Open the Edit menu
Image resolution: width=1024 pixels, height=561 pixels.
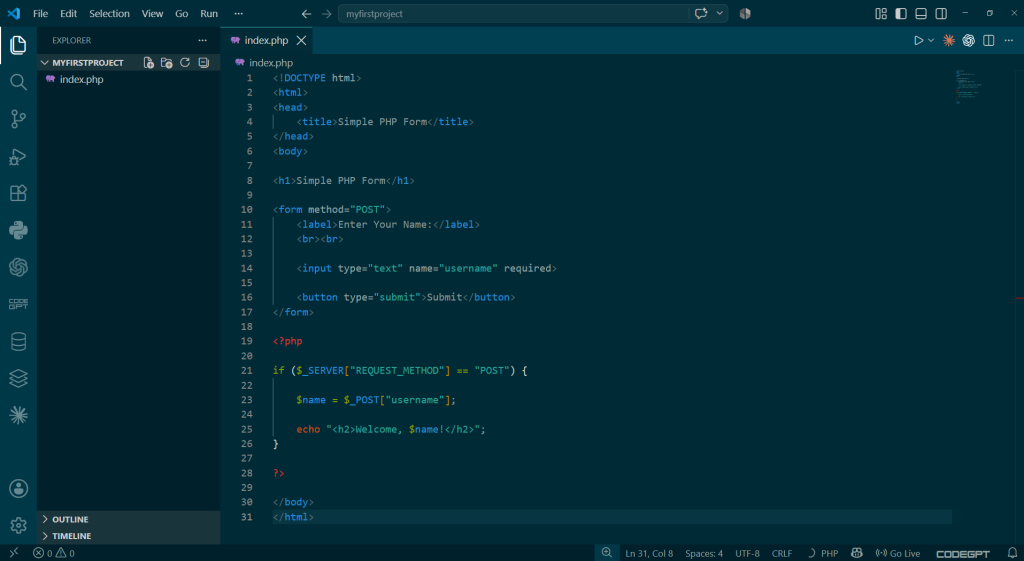pyautogui.click(x=69, y=13)
